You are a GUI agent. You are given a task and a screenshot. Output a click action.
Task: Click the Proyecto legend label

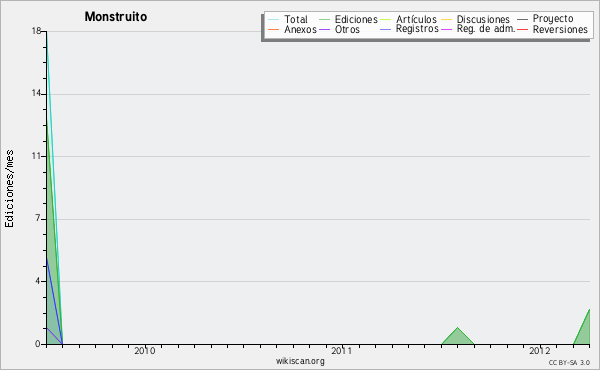tap(553, 19)
